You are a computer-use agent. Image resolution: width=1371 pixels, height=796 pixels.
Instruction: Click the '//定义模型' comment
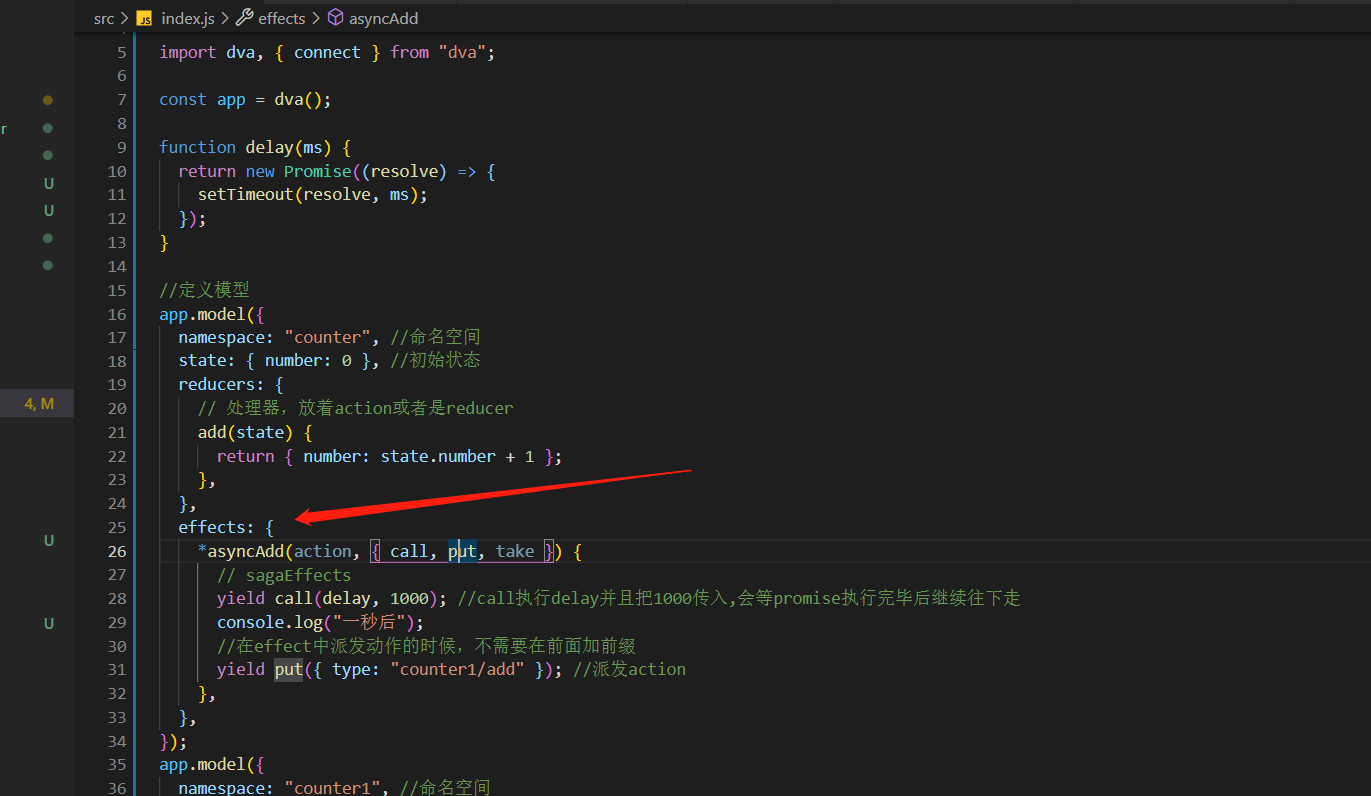click(x=204, y=290)
